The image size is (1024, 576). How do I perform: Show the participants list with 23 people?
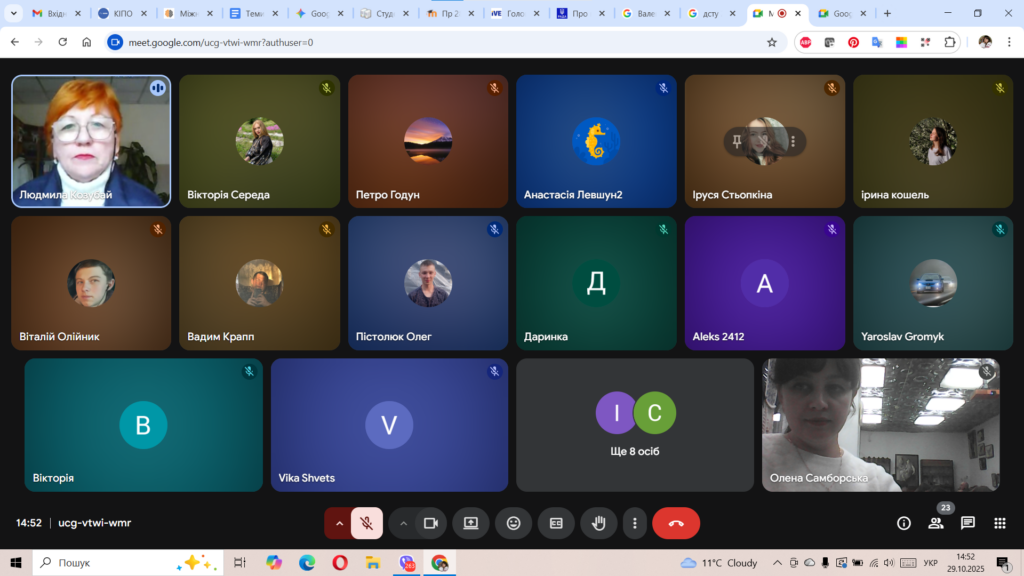pos(936,523)
